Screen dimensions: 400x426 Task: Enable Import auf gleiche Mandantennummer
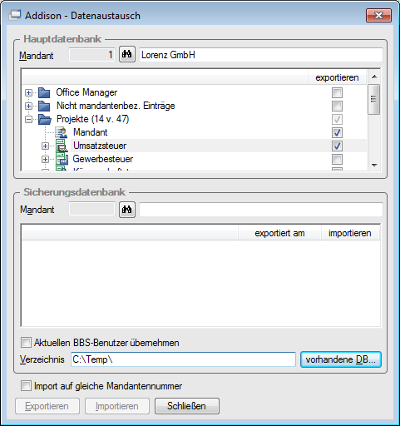click(26, 386)
